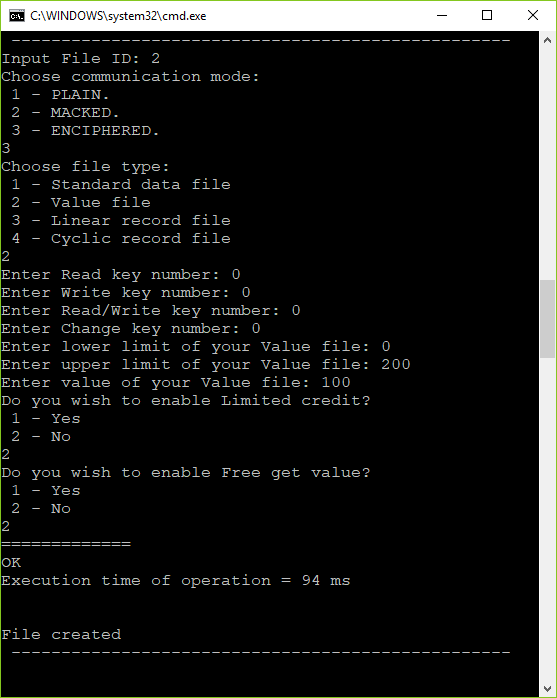Screen dimensions: 557x698
Task: Click the upper limit value 200
Action: point(395,365)
